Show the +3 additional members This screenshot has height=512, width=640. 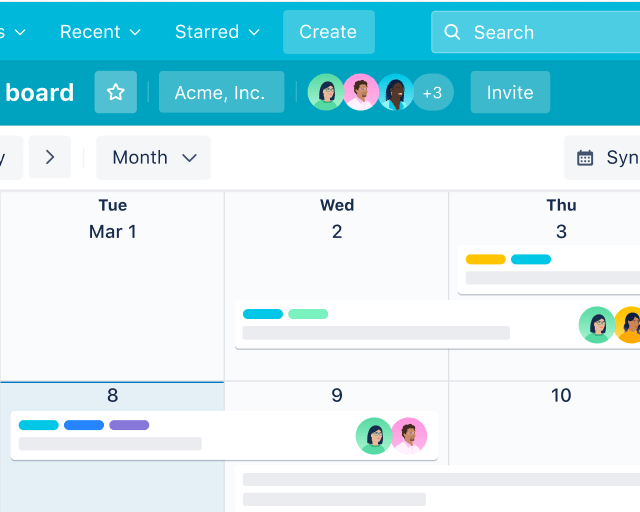(x=433, y=92)
